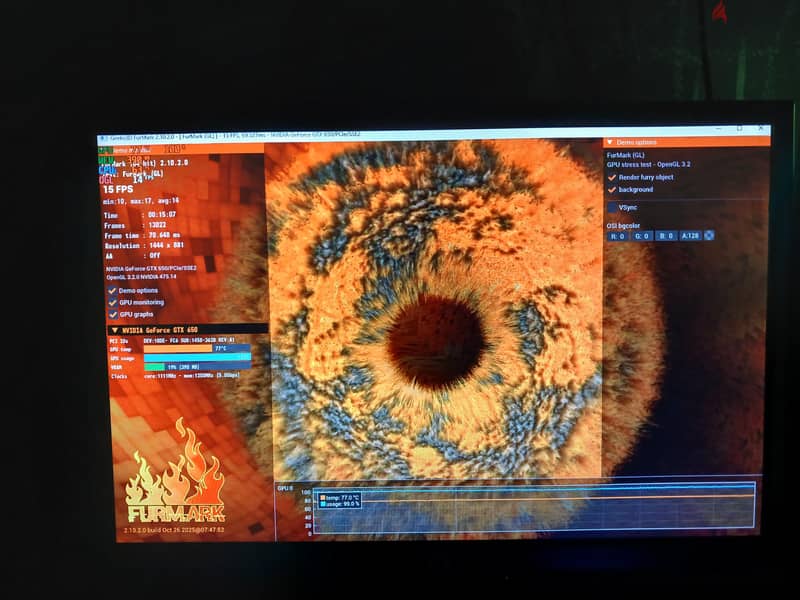
Task: Click the VRAM usage bar
Action: [x=197, y=366]
